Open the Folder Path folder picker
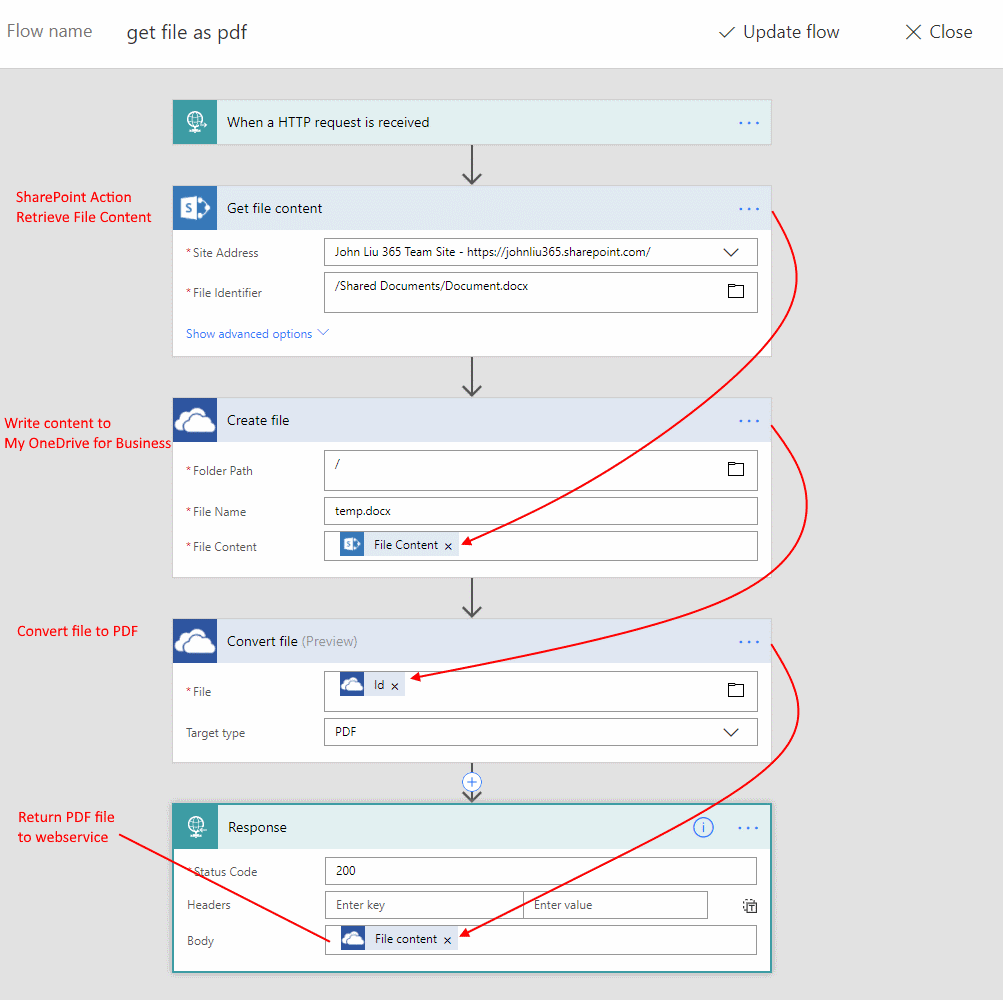1003x1000 pixels. point(736,469)
